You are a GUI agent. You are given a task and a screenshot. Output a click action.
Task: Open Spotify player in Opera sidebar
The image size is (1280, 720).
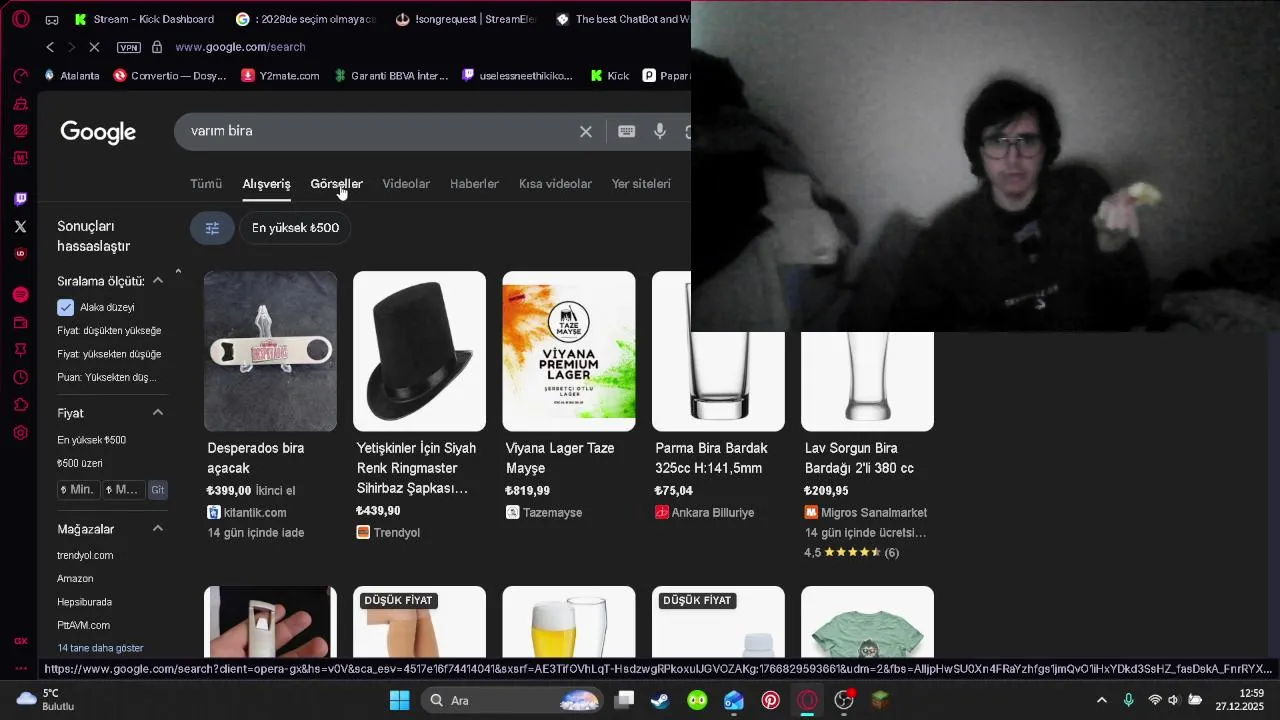point(20,294)
